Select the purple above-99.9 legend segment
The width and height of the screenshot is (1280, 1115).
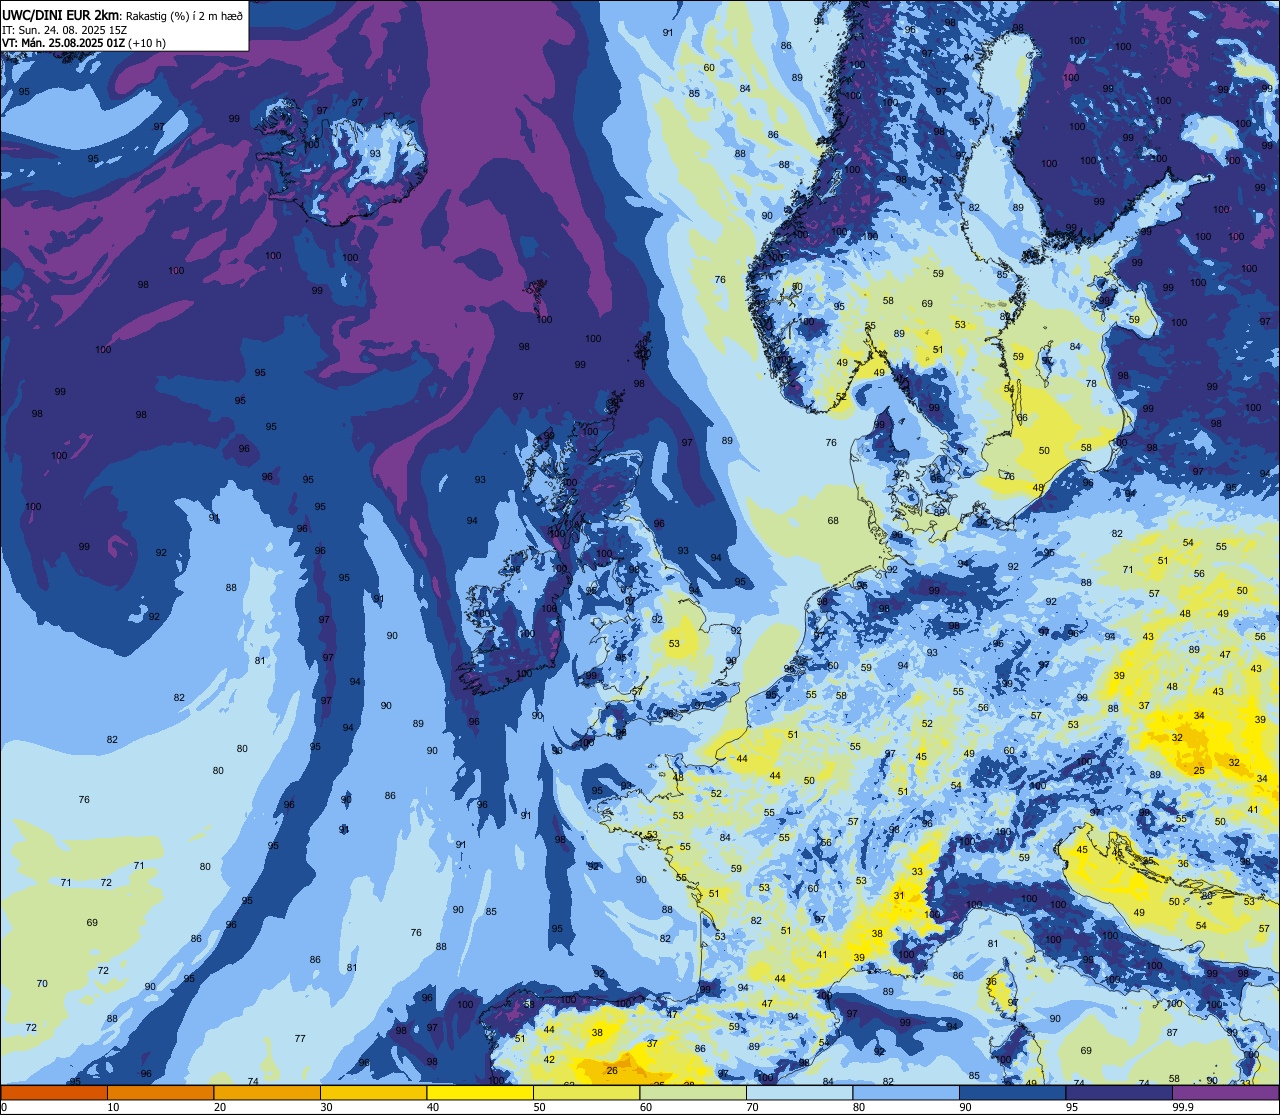[1225, 1092]
